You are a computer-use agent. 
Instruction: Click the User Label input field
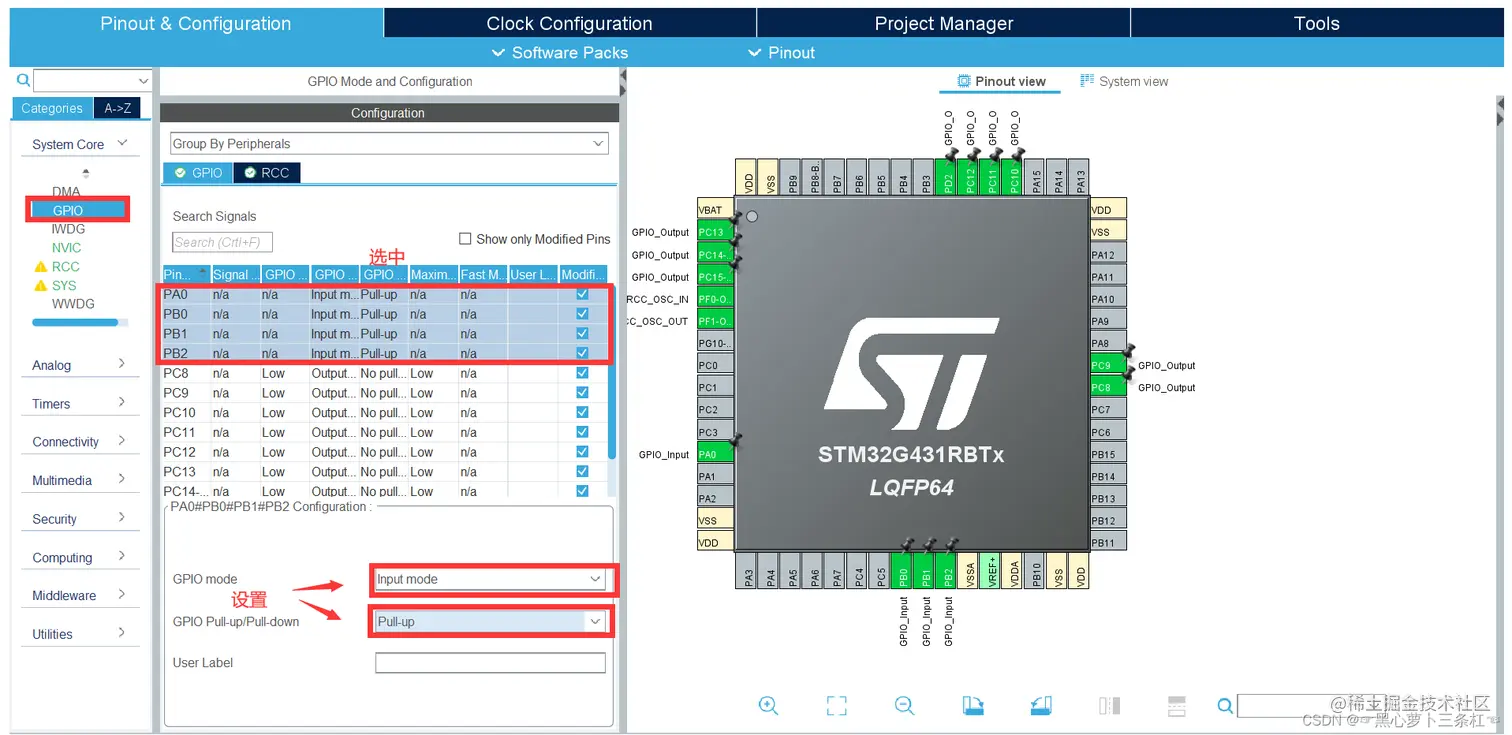pos(490,663)
